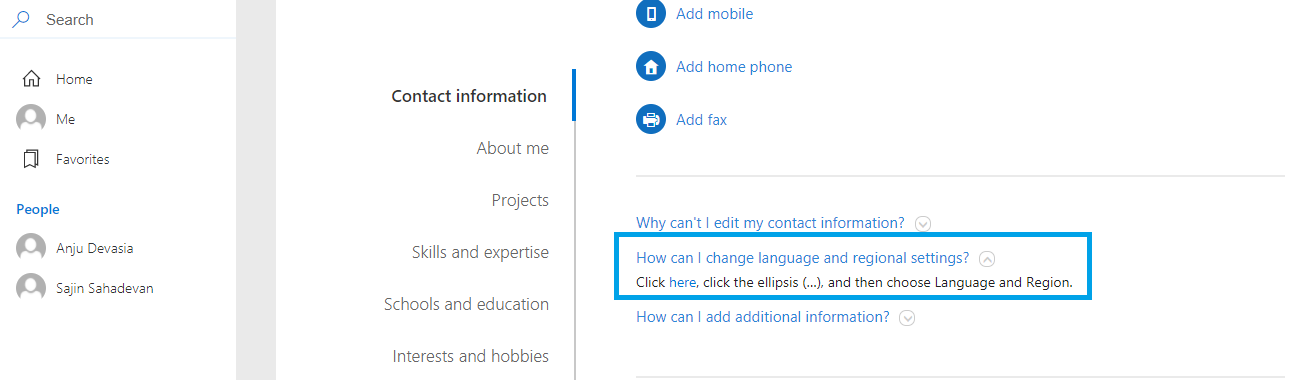Expand the contact information edit question chevron

pos(923,224)
